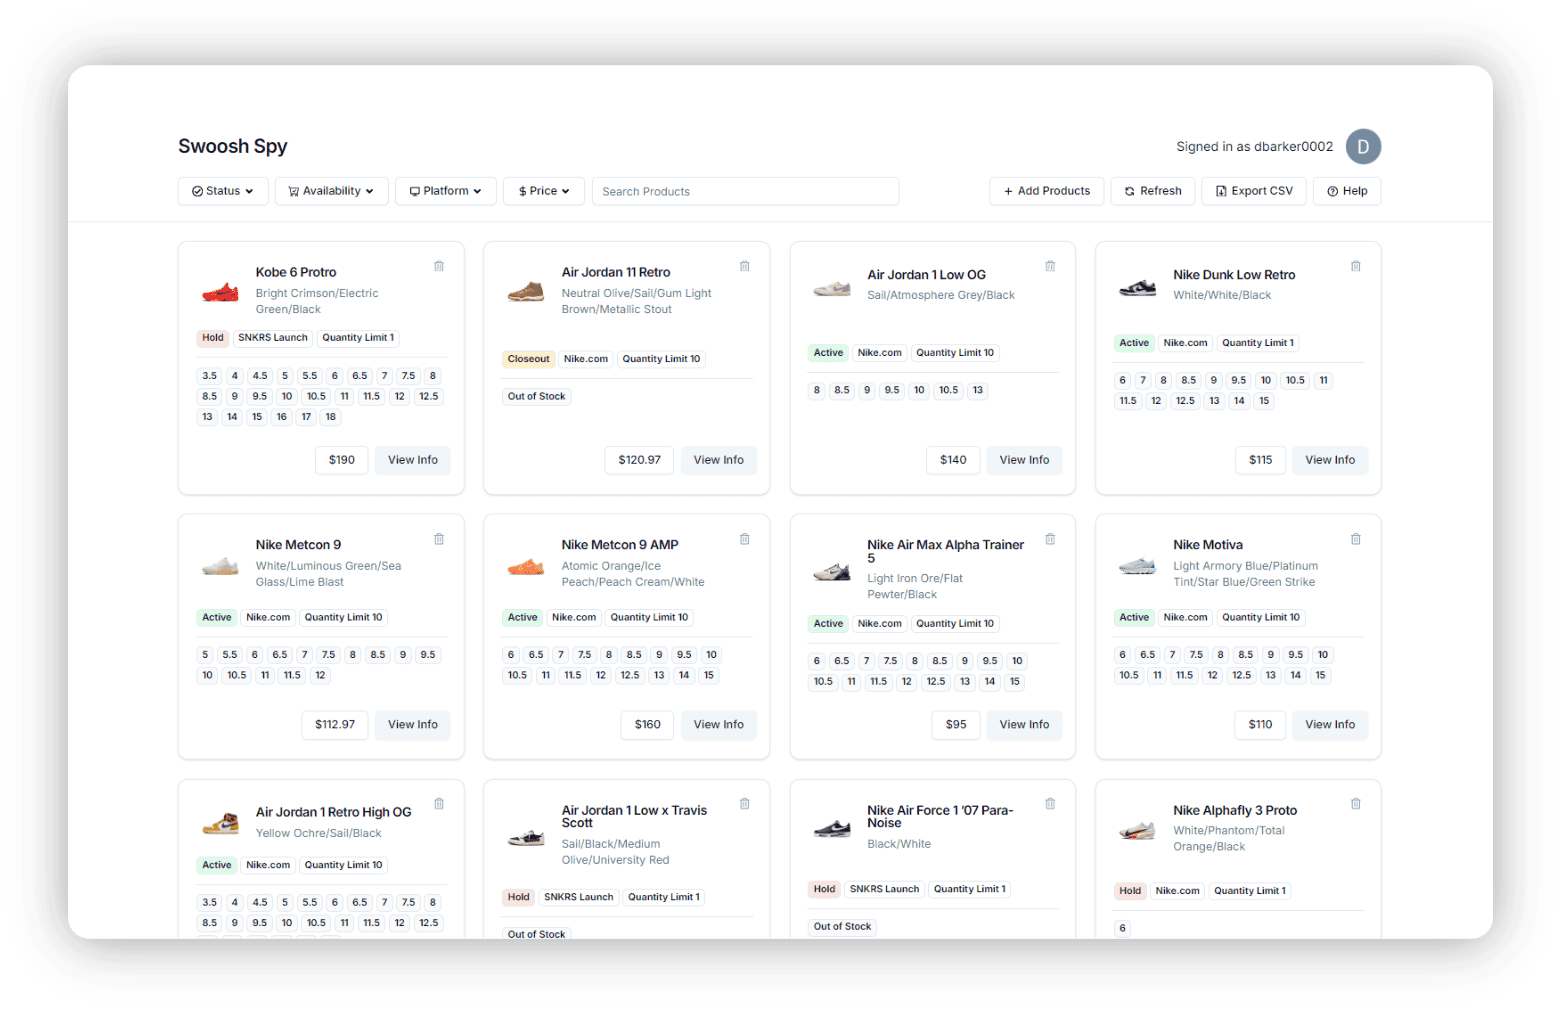Image resolution: width=1559 pixels, height=1017 pixels.
Task: View Info for Nike Air Max Alpha Trainer 5
Action: point(1025,725)
